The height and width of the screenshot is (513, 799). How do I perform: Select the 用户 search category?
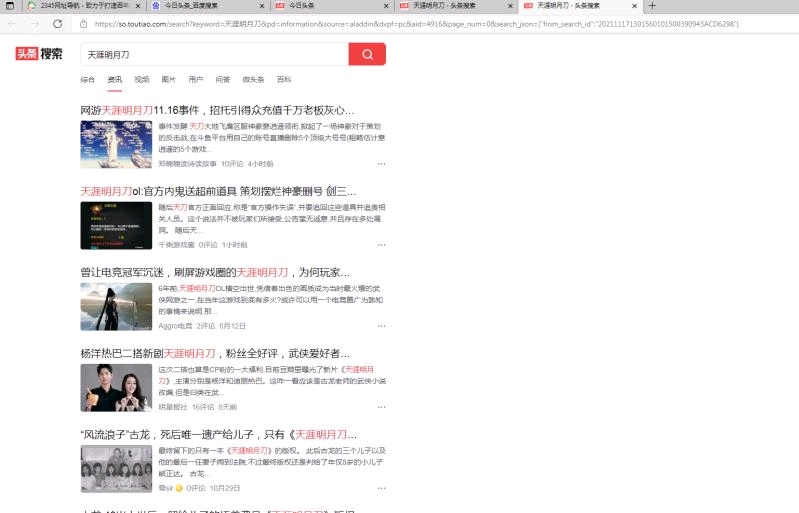[x=195, y=79]
